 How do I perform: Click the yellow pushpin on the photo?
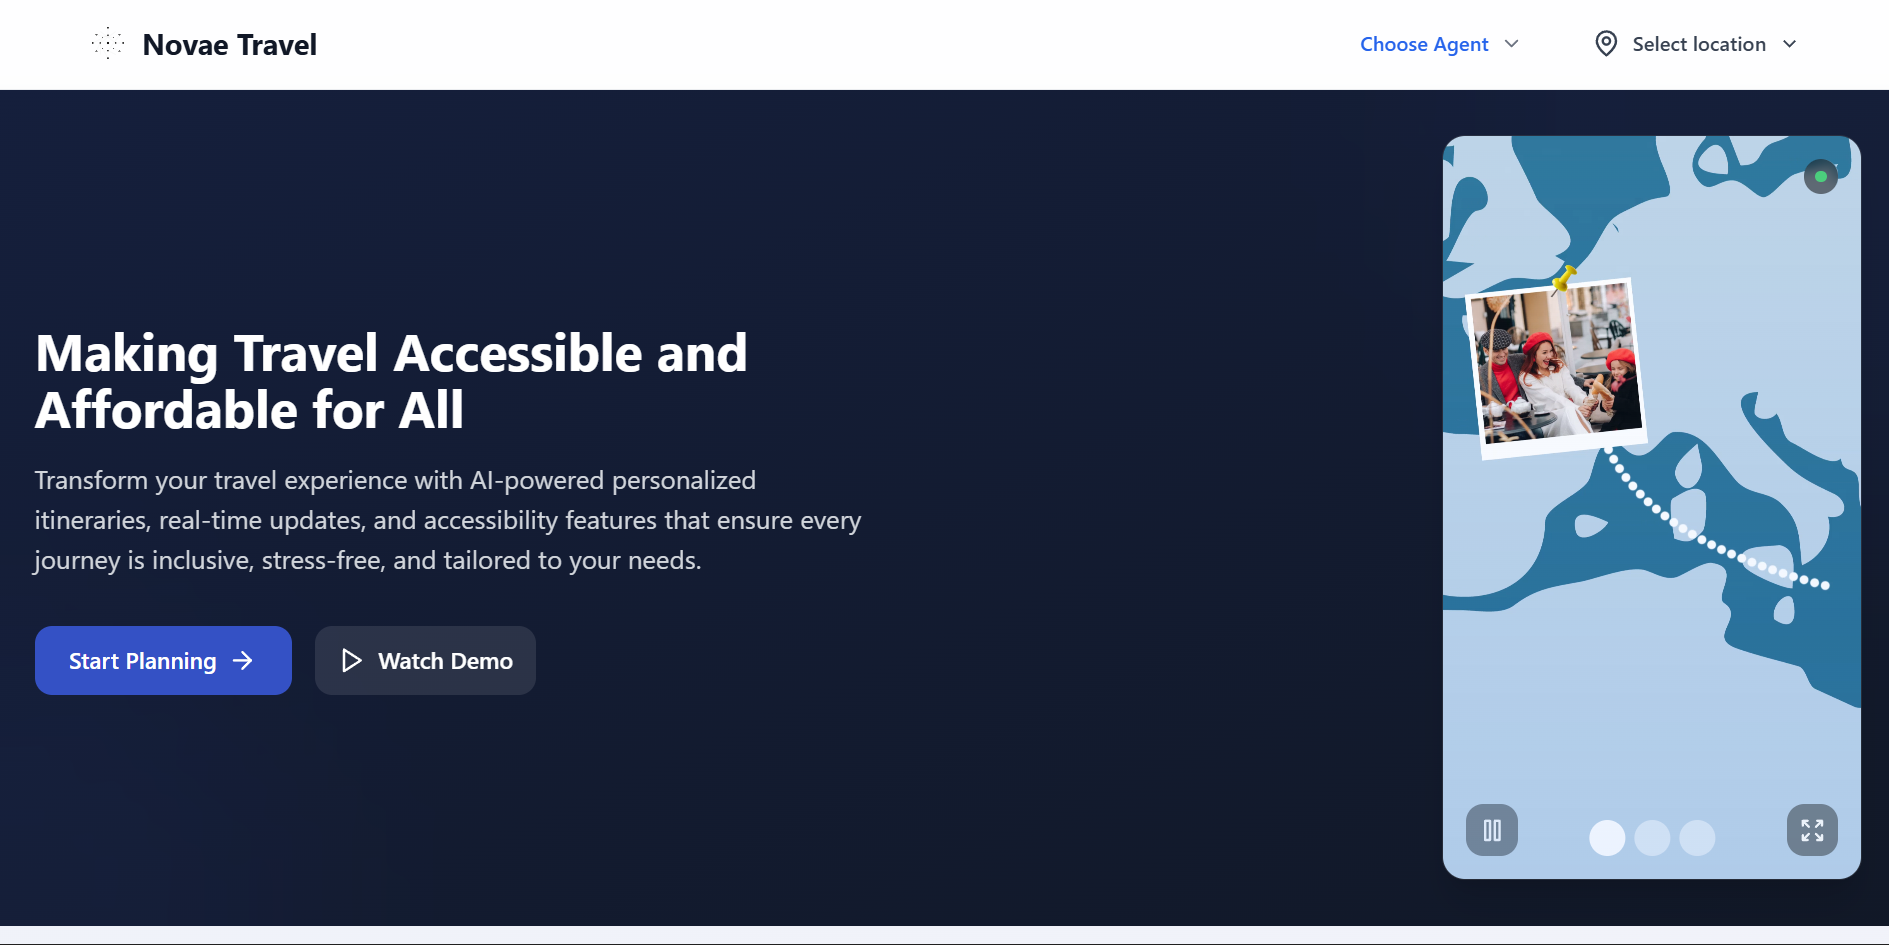(1565, 277)
